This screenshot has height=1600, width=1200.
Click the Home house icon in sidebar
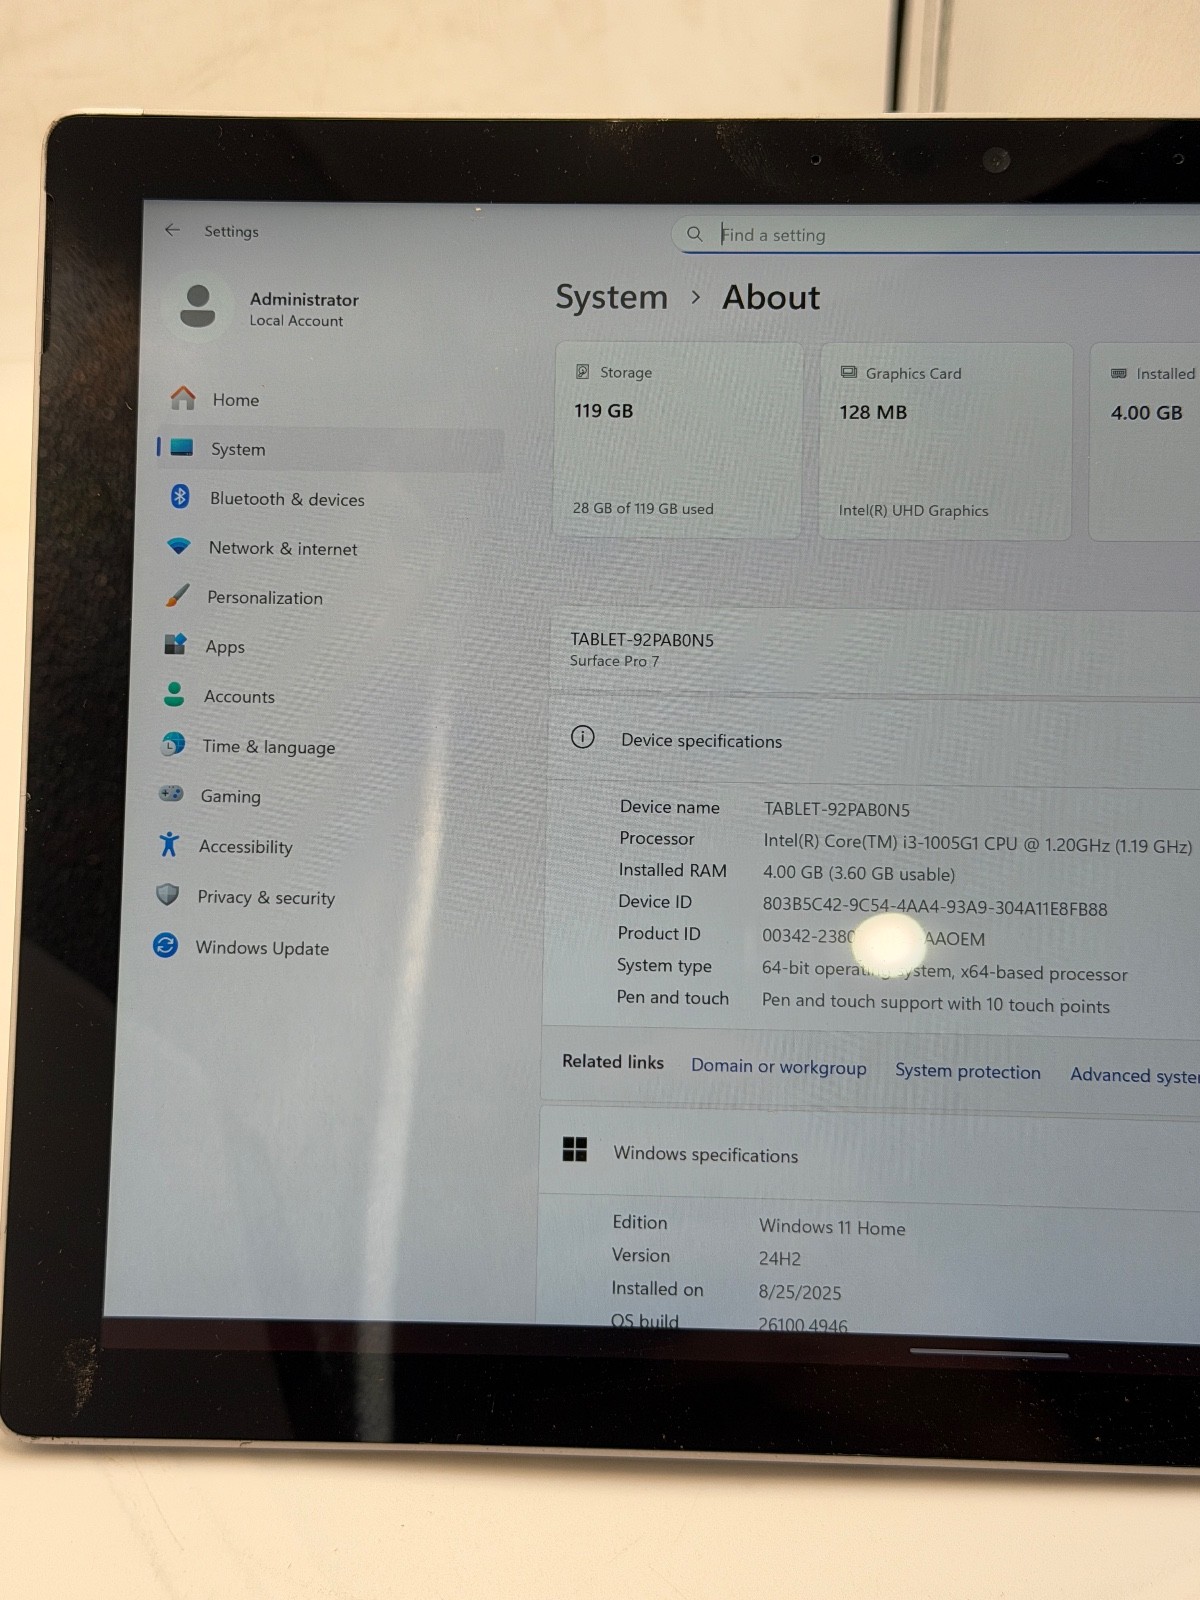[183, 398]
